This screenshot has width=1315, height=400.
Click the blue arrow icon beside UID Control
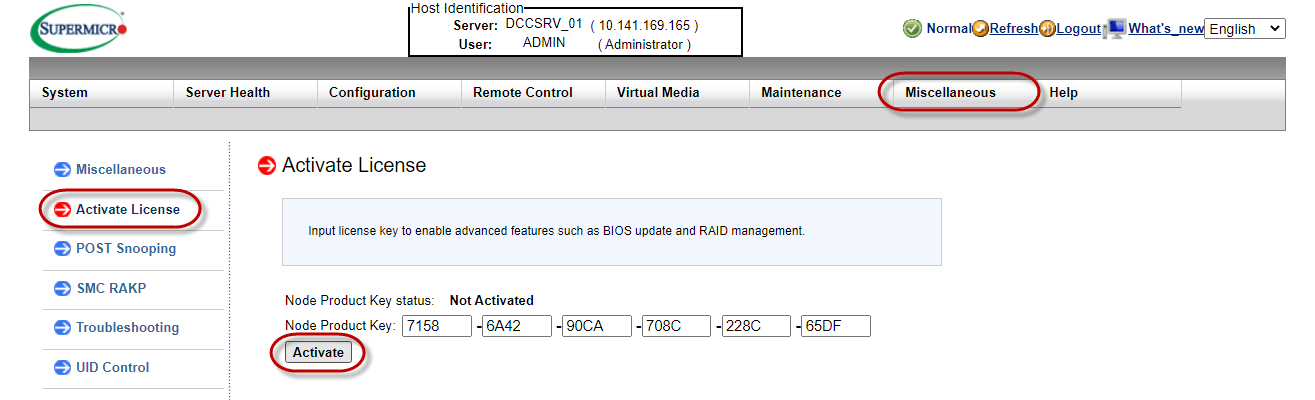coord(62,368)
